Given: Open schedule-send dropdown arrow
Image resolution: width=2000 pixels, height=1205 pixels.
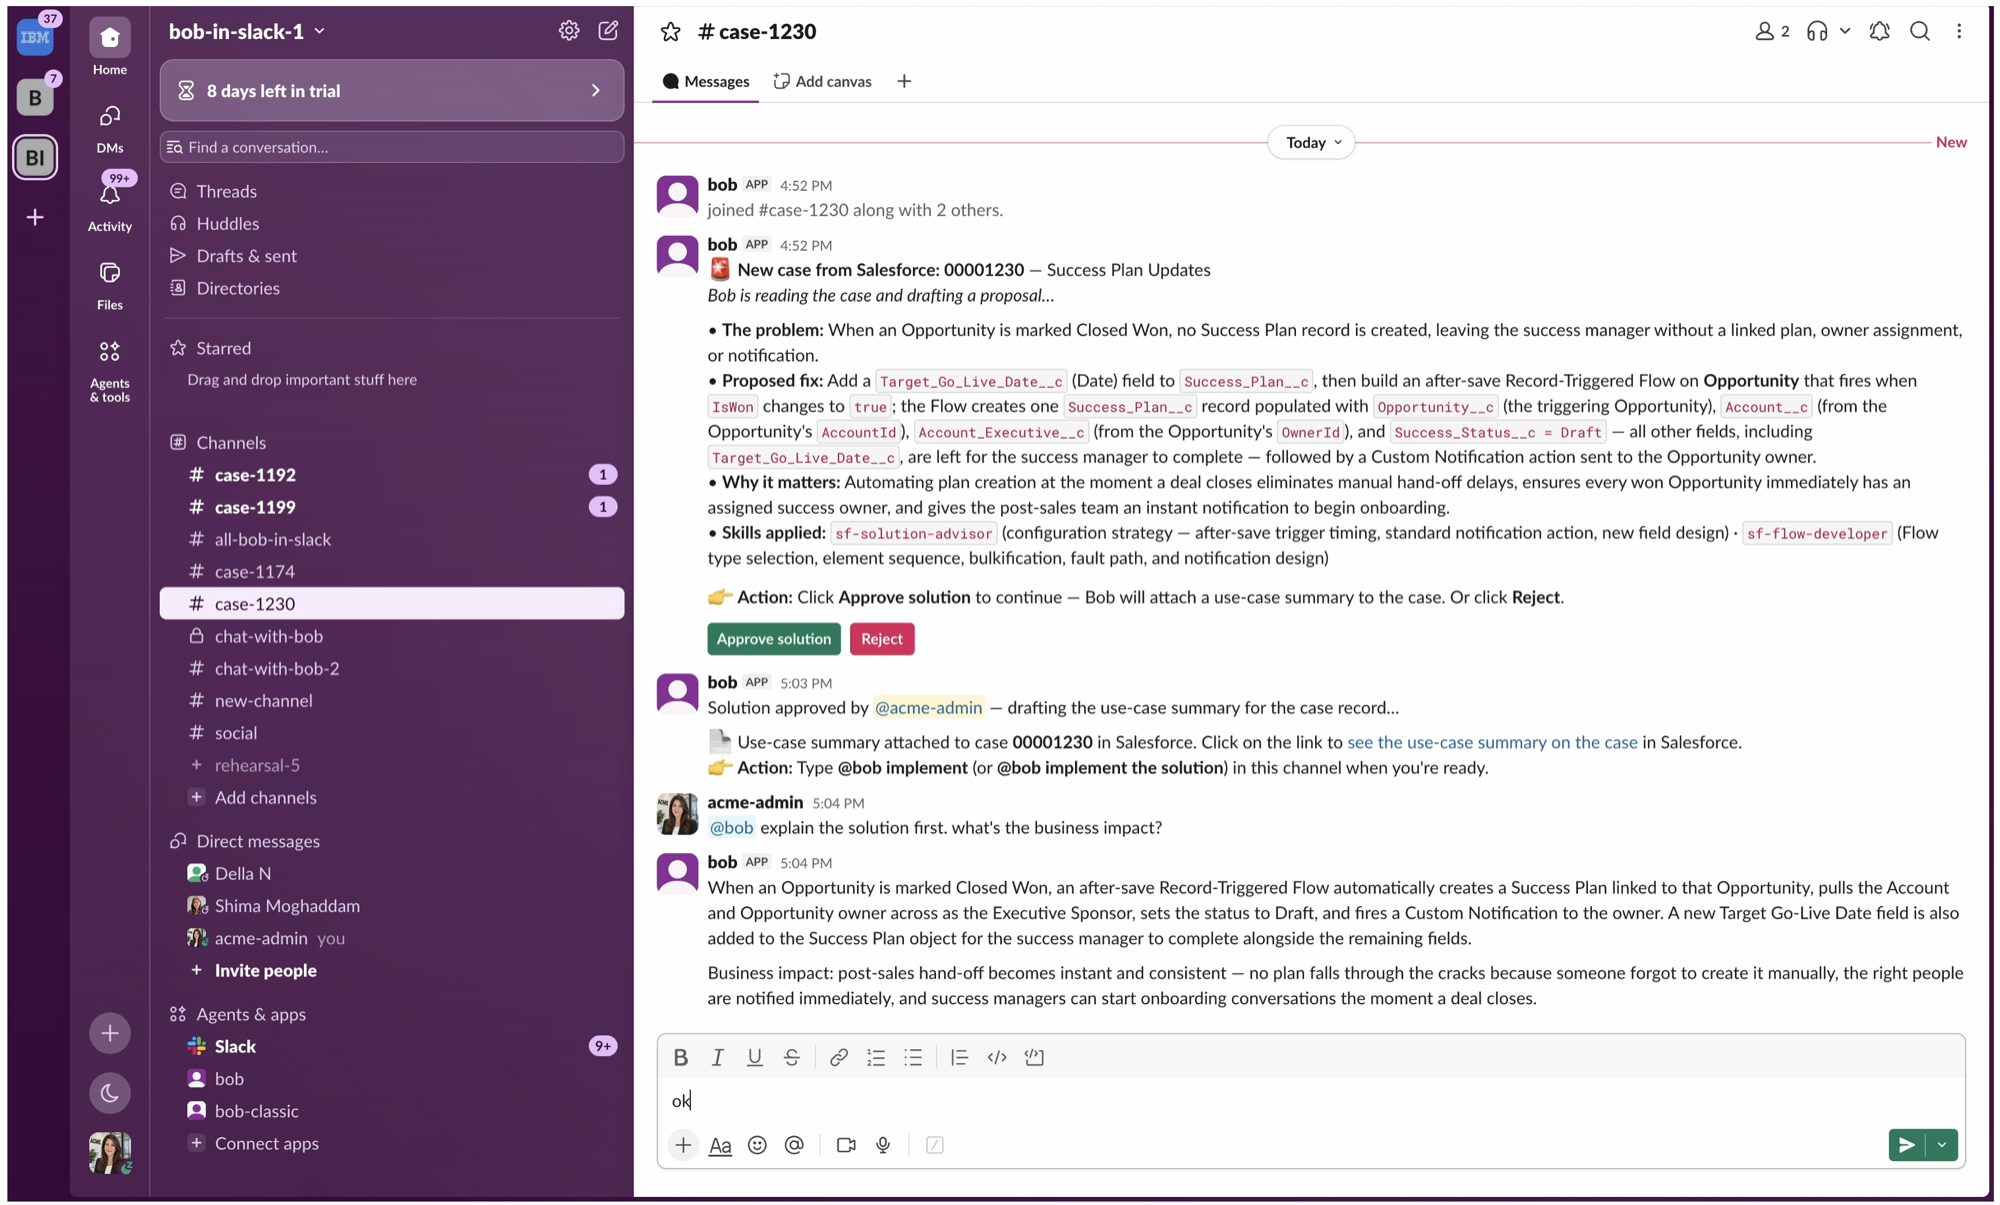Looking at the screenshot, I should coord(1942,1145).
